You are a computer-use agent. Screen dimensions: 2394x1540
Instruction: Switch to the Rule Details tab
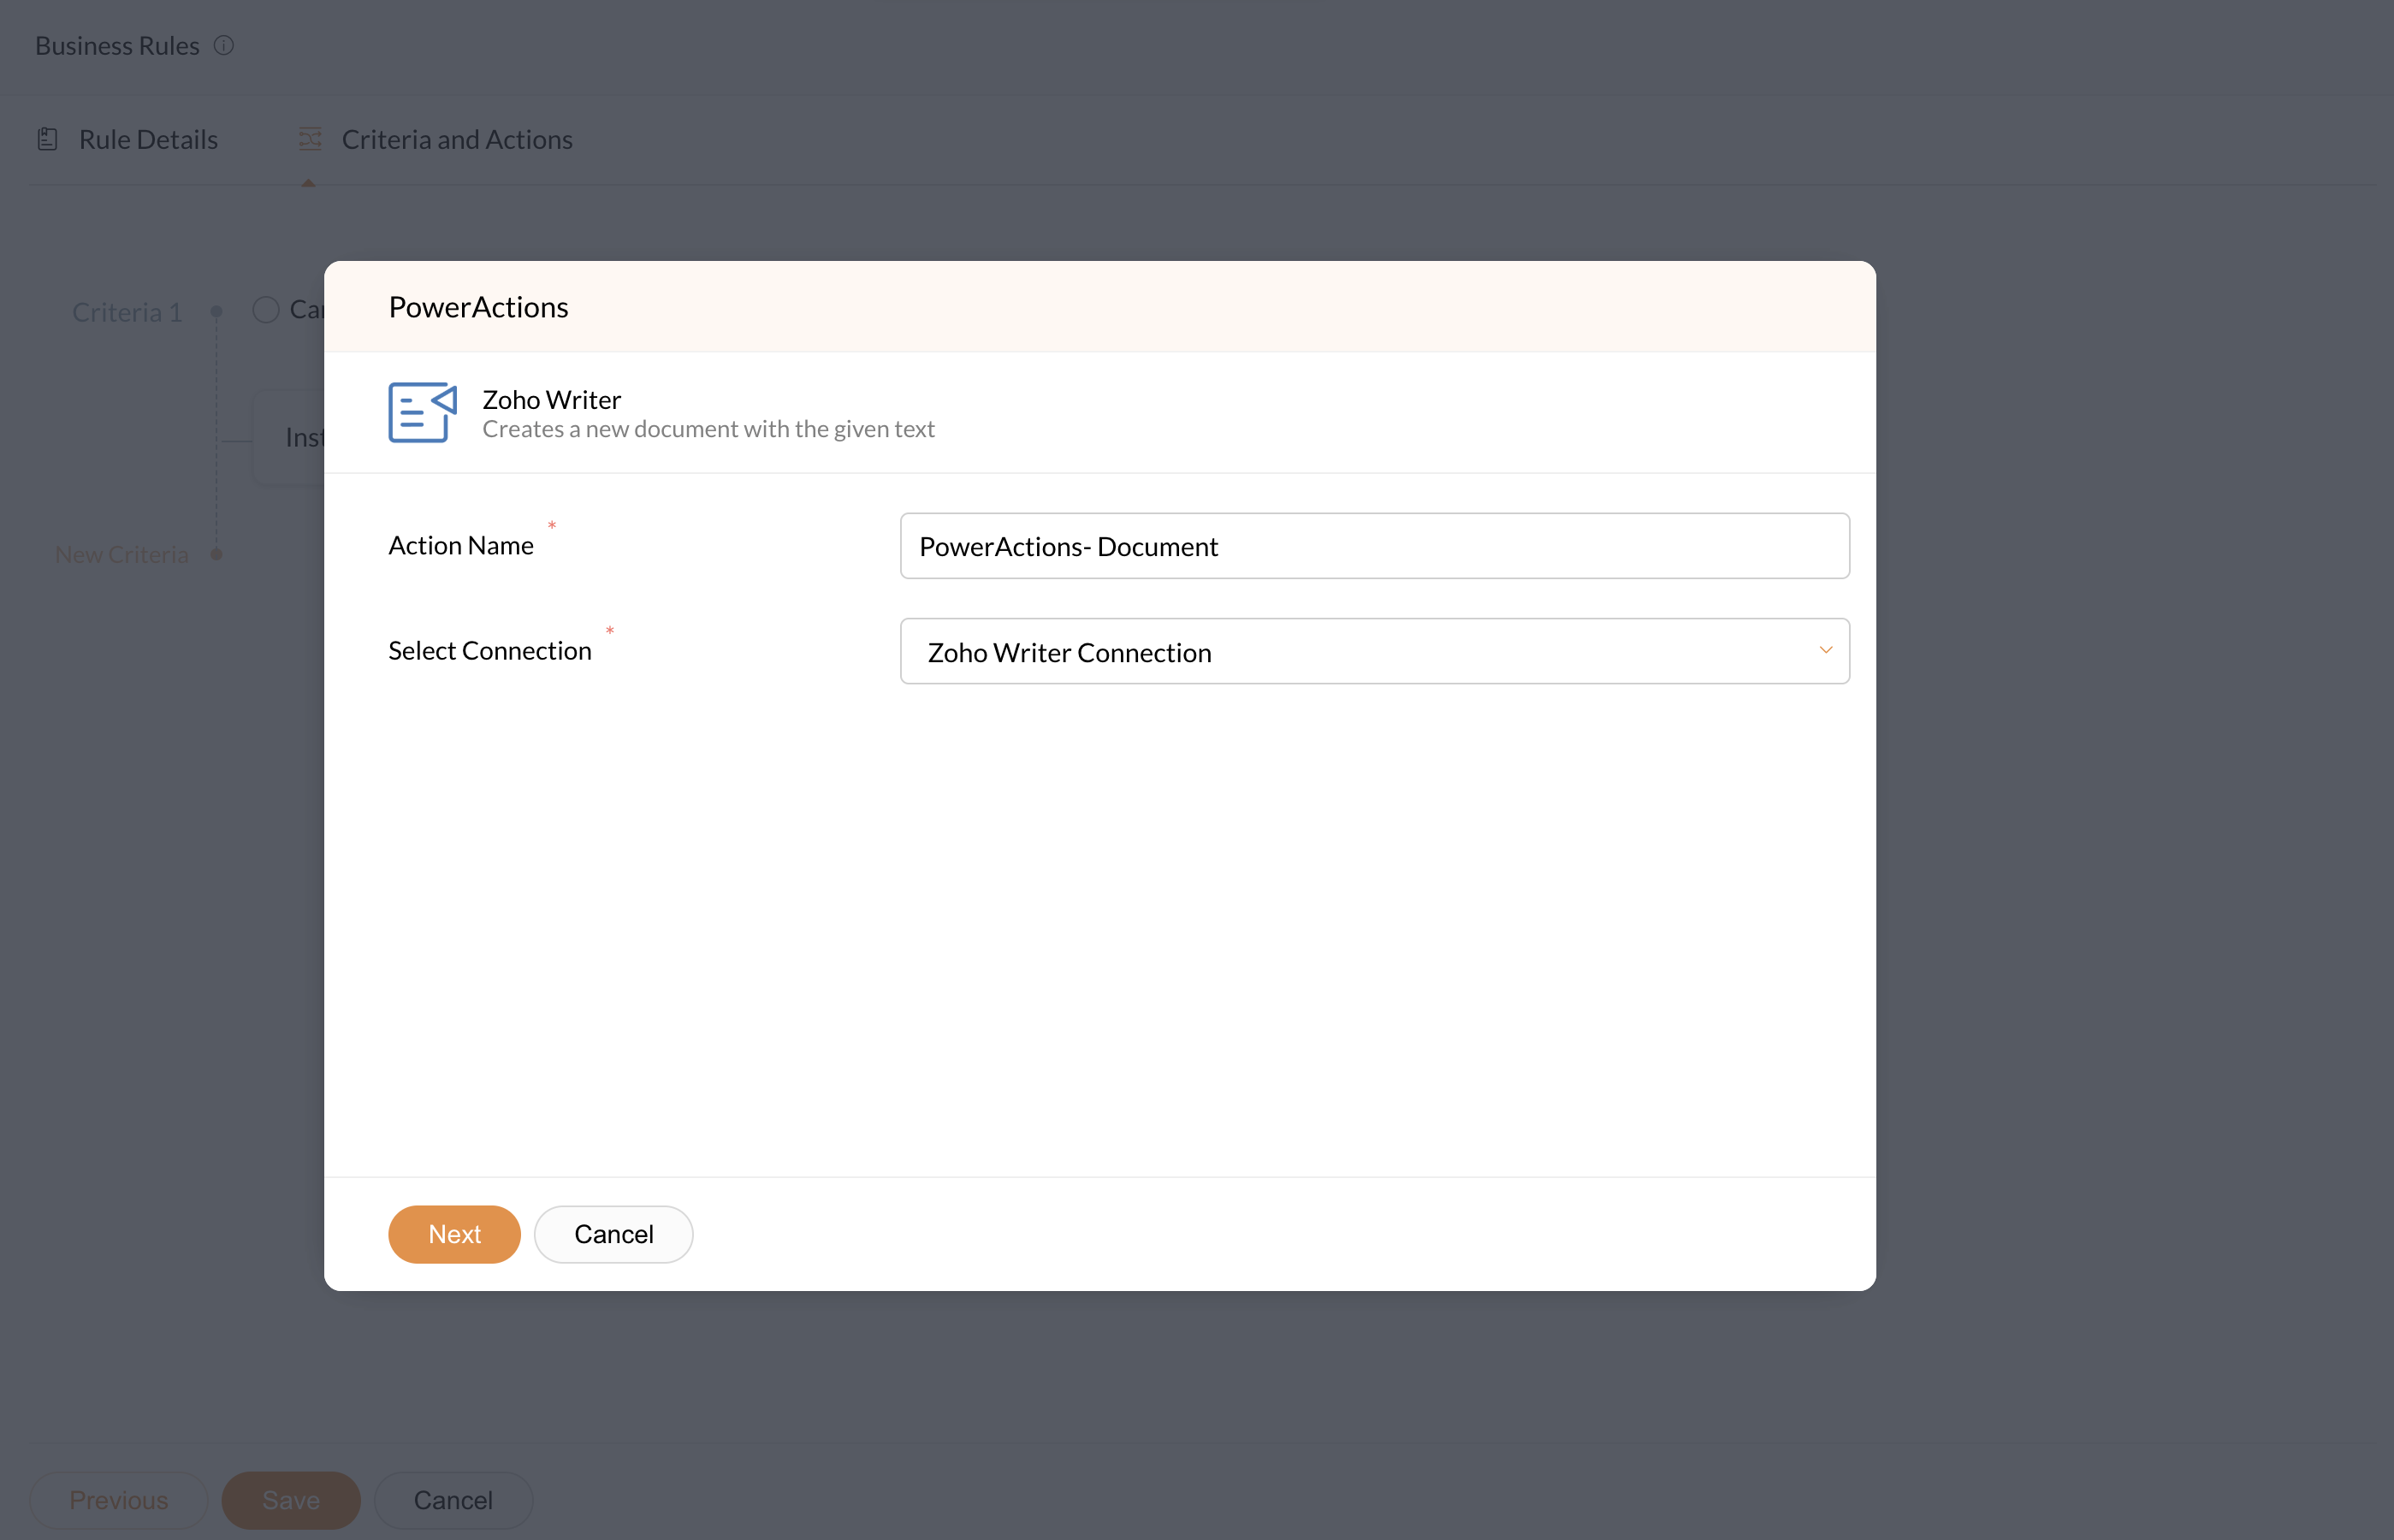(x=148, y=140)
